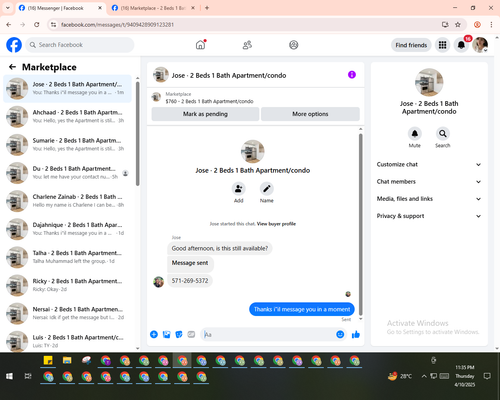Open a new browser tab

[x=207, y=8]
